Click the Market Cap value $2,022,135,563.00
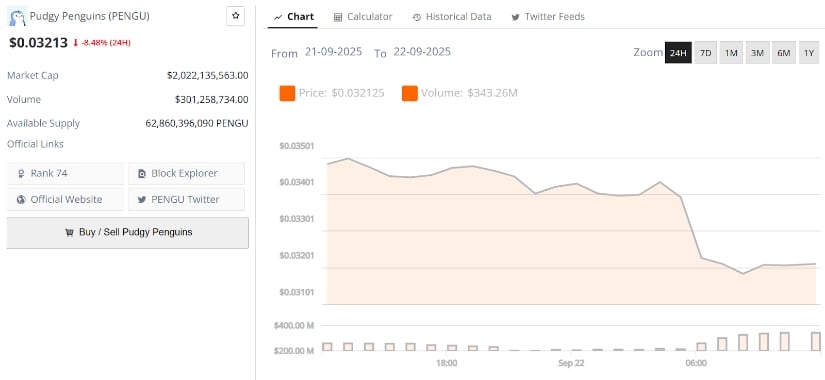 coord(207,75)
